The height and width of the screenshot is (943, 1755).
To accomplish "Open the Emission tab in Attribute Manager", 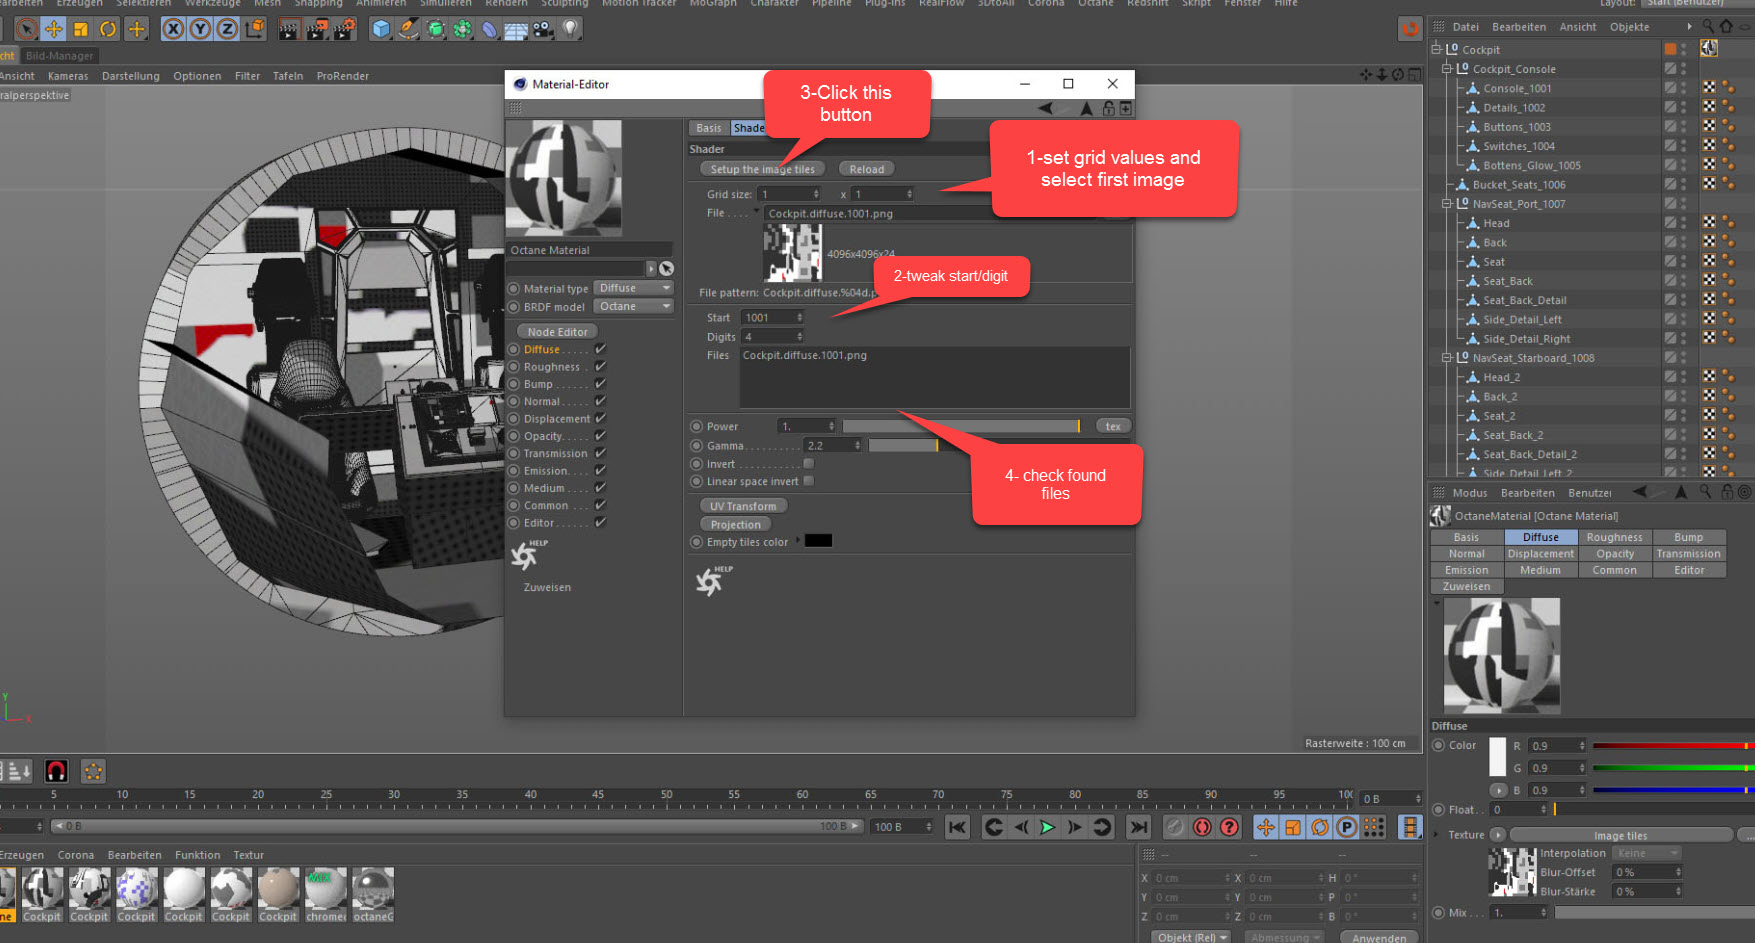I will (1467, 570).
